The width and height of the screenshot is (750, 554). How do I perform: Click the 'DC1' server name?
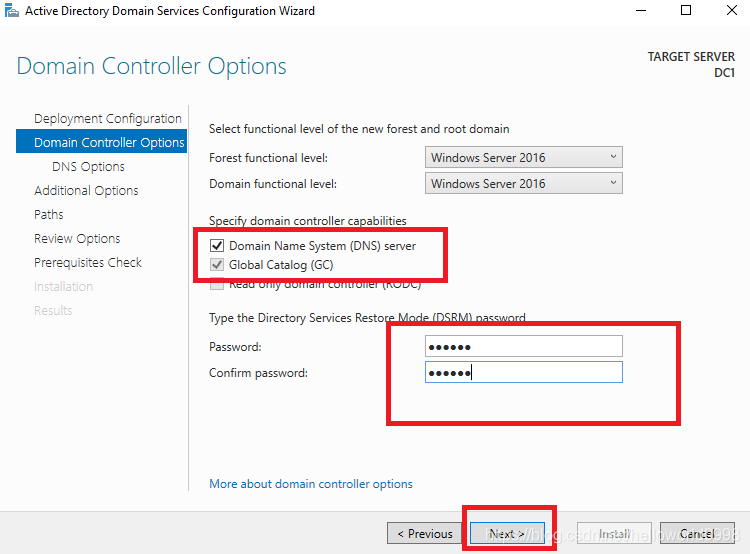click(724, 73)
